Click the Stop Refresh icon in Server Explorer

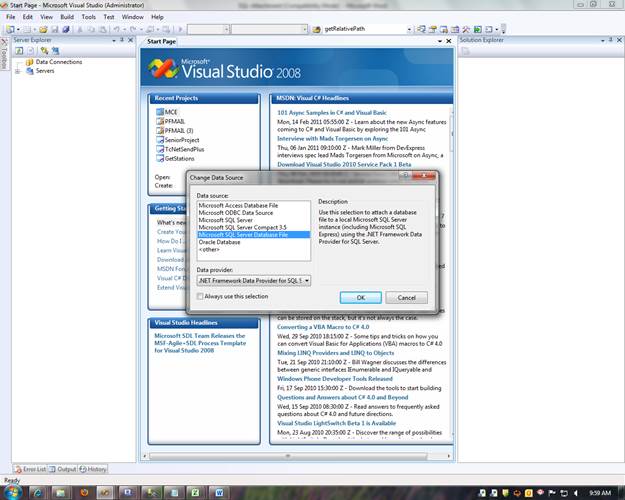[31, 51]
